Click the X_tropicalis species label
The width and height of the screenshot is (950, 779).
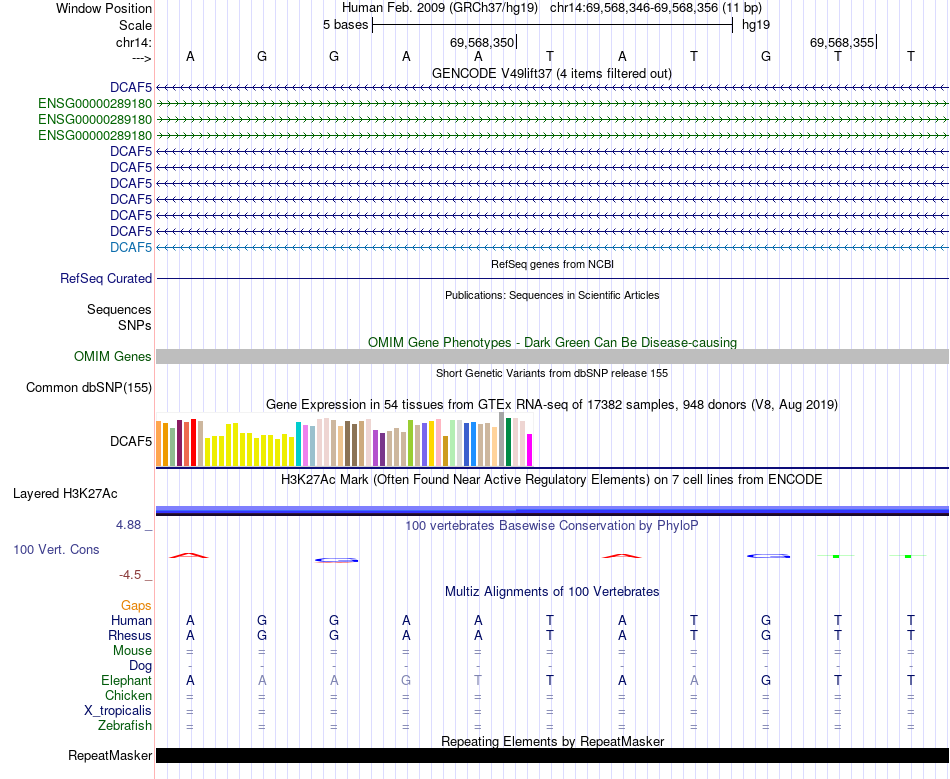[x=118, y=710]
